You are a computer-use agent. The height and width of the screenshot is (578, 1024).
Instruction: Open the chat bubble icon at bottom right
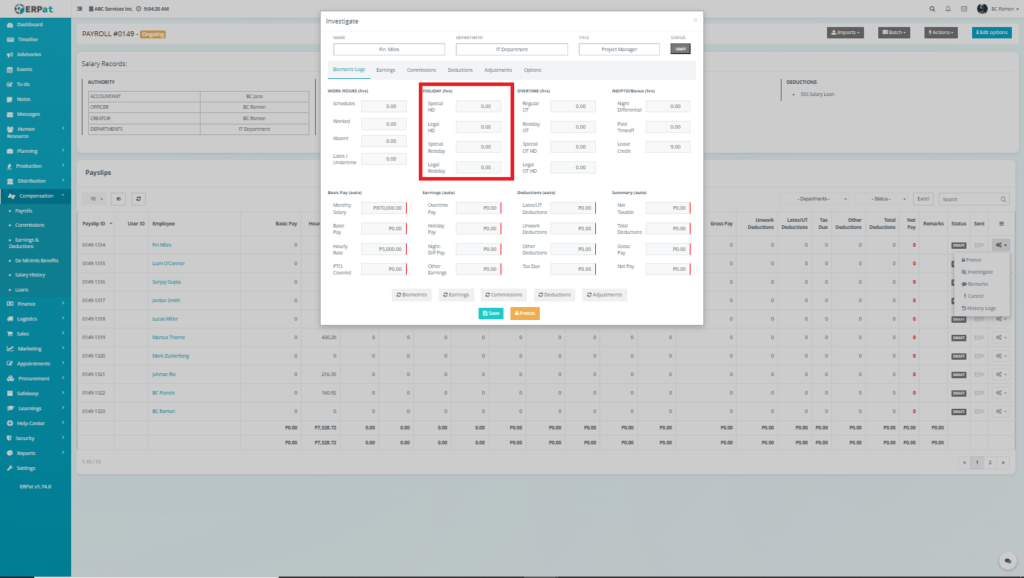pos(1007,560)
